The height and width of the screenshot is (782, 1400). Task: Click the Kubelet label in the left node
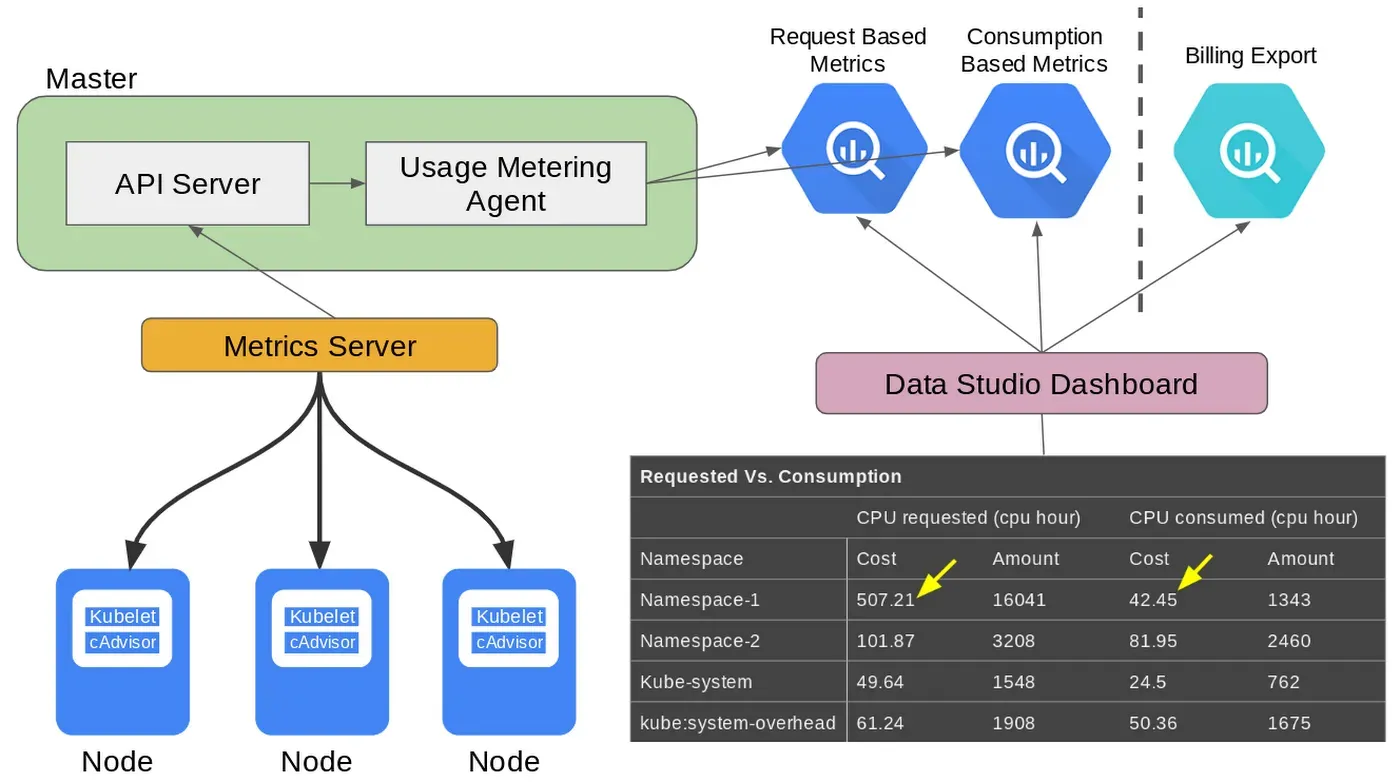(x=123, y=617)
